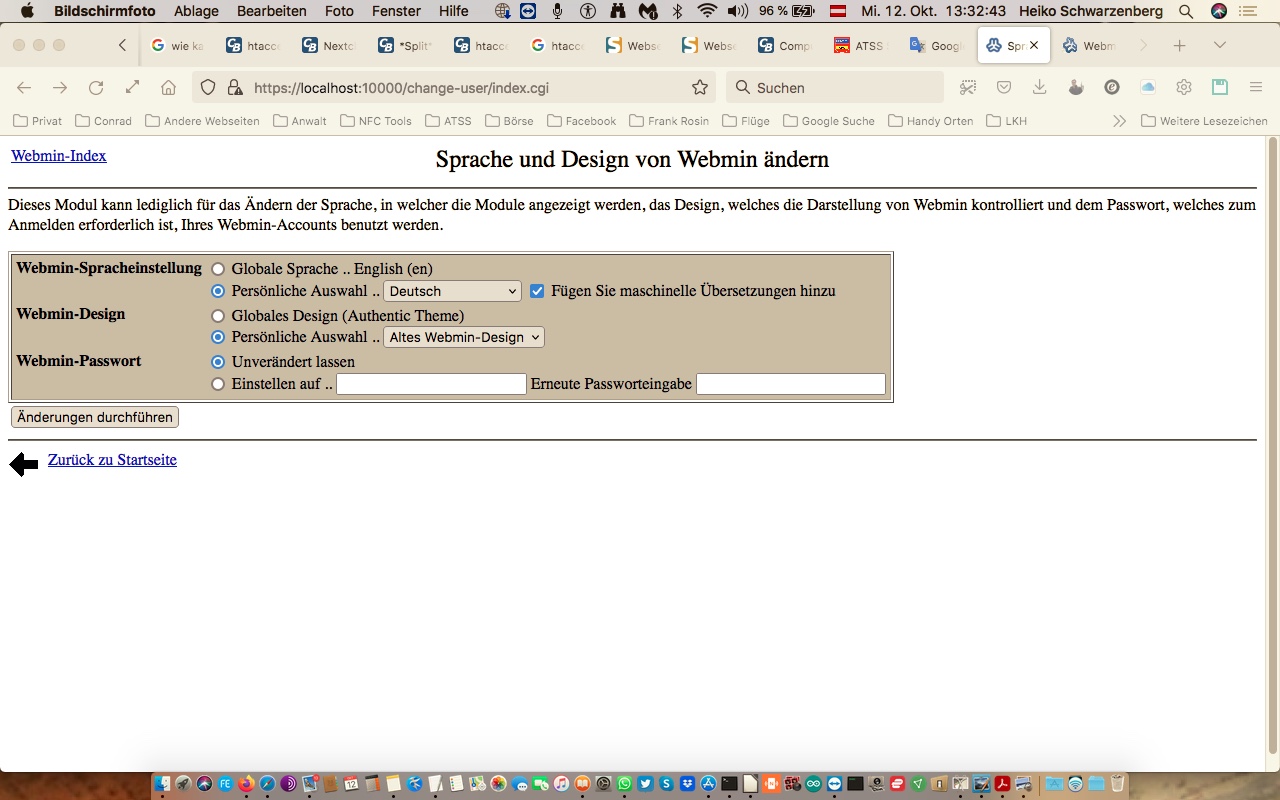This screenshot has height=800, width=1280.
Task: Click the new password input field
Action: (x=431, y=384)
